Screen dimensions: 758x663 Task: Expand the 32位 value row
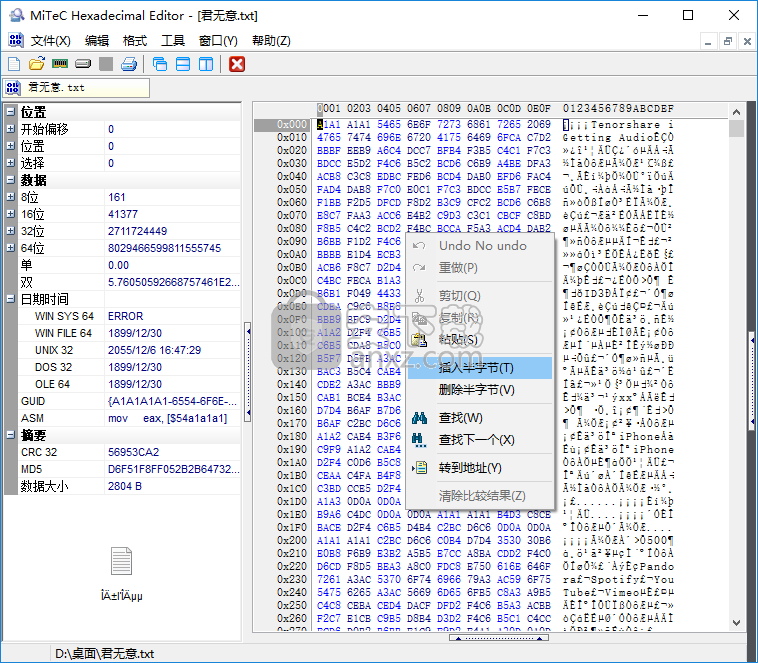11,231
